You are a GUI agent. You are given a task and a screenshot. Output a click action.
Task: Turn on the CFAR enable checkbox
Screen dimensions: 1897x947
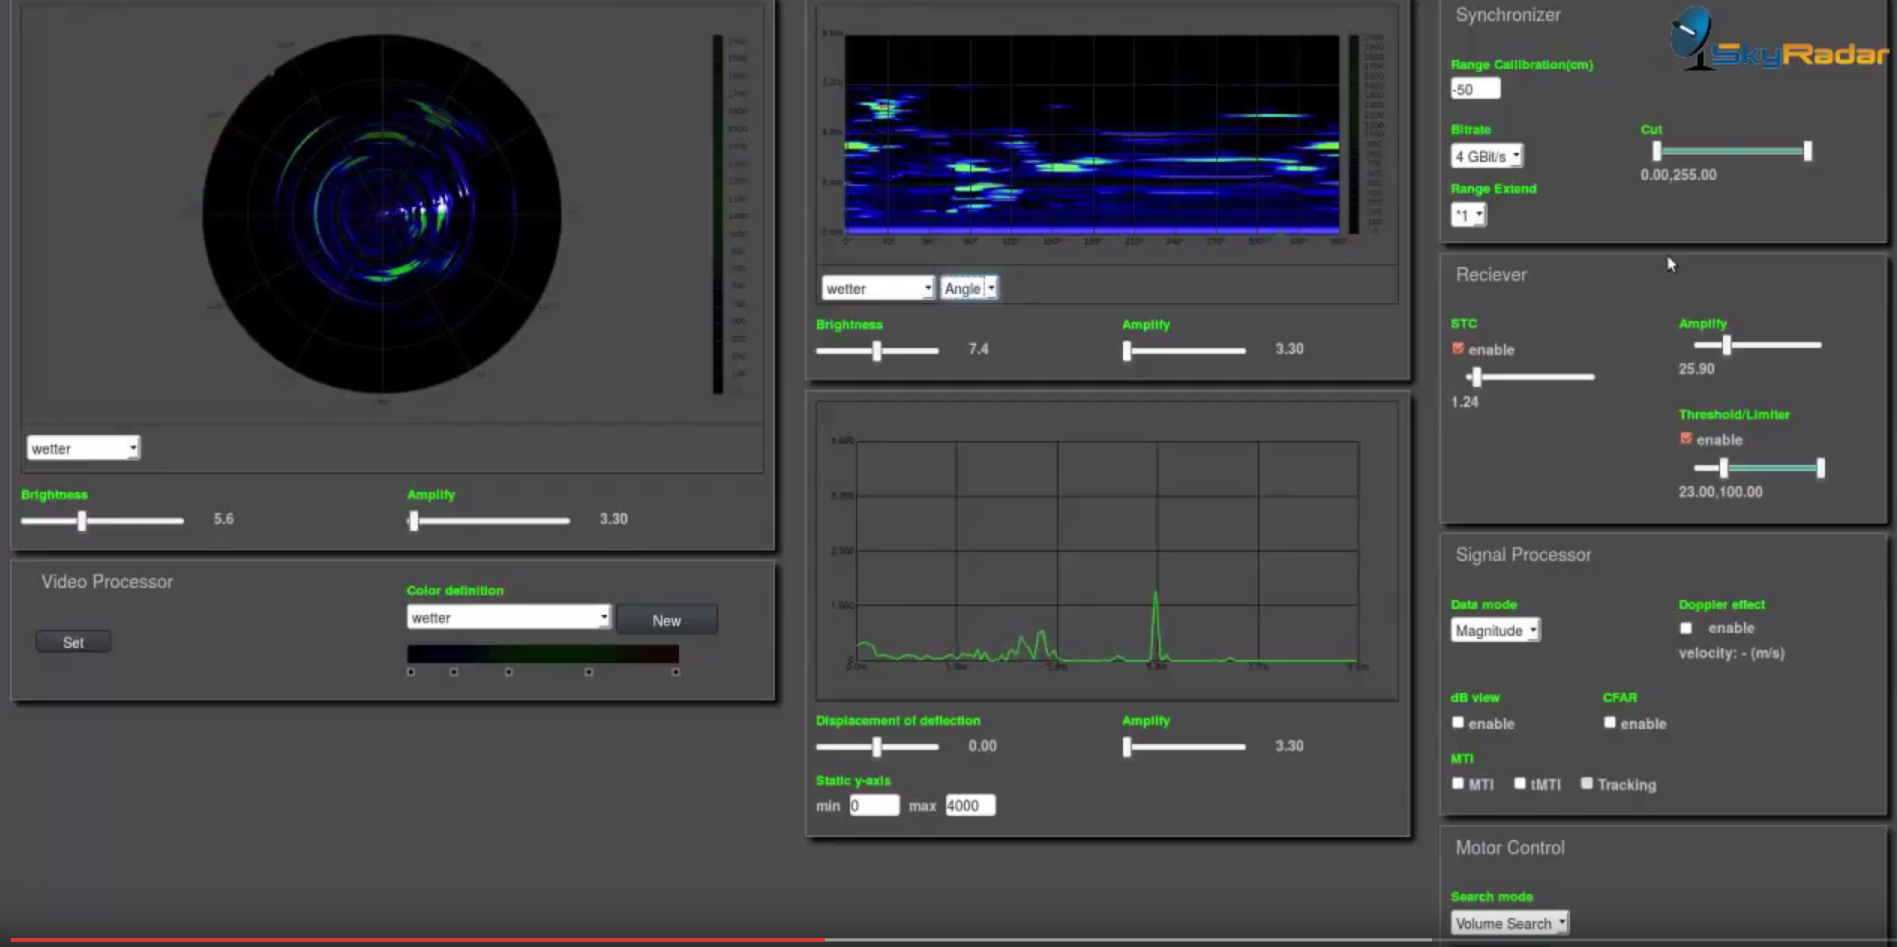click(x=1609, y=723)
